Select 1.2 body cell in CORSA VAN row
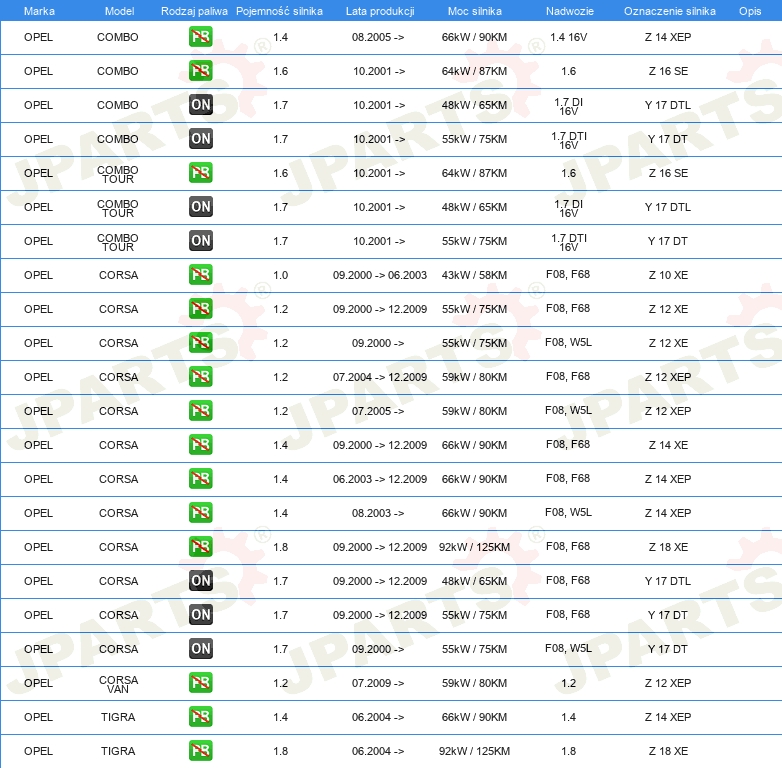 click(x=568, y=683)
